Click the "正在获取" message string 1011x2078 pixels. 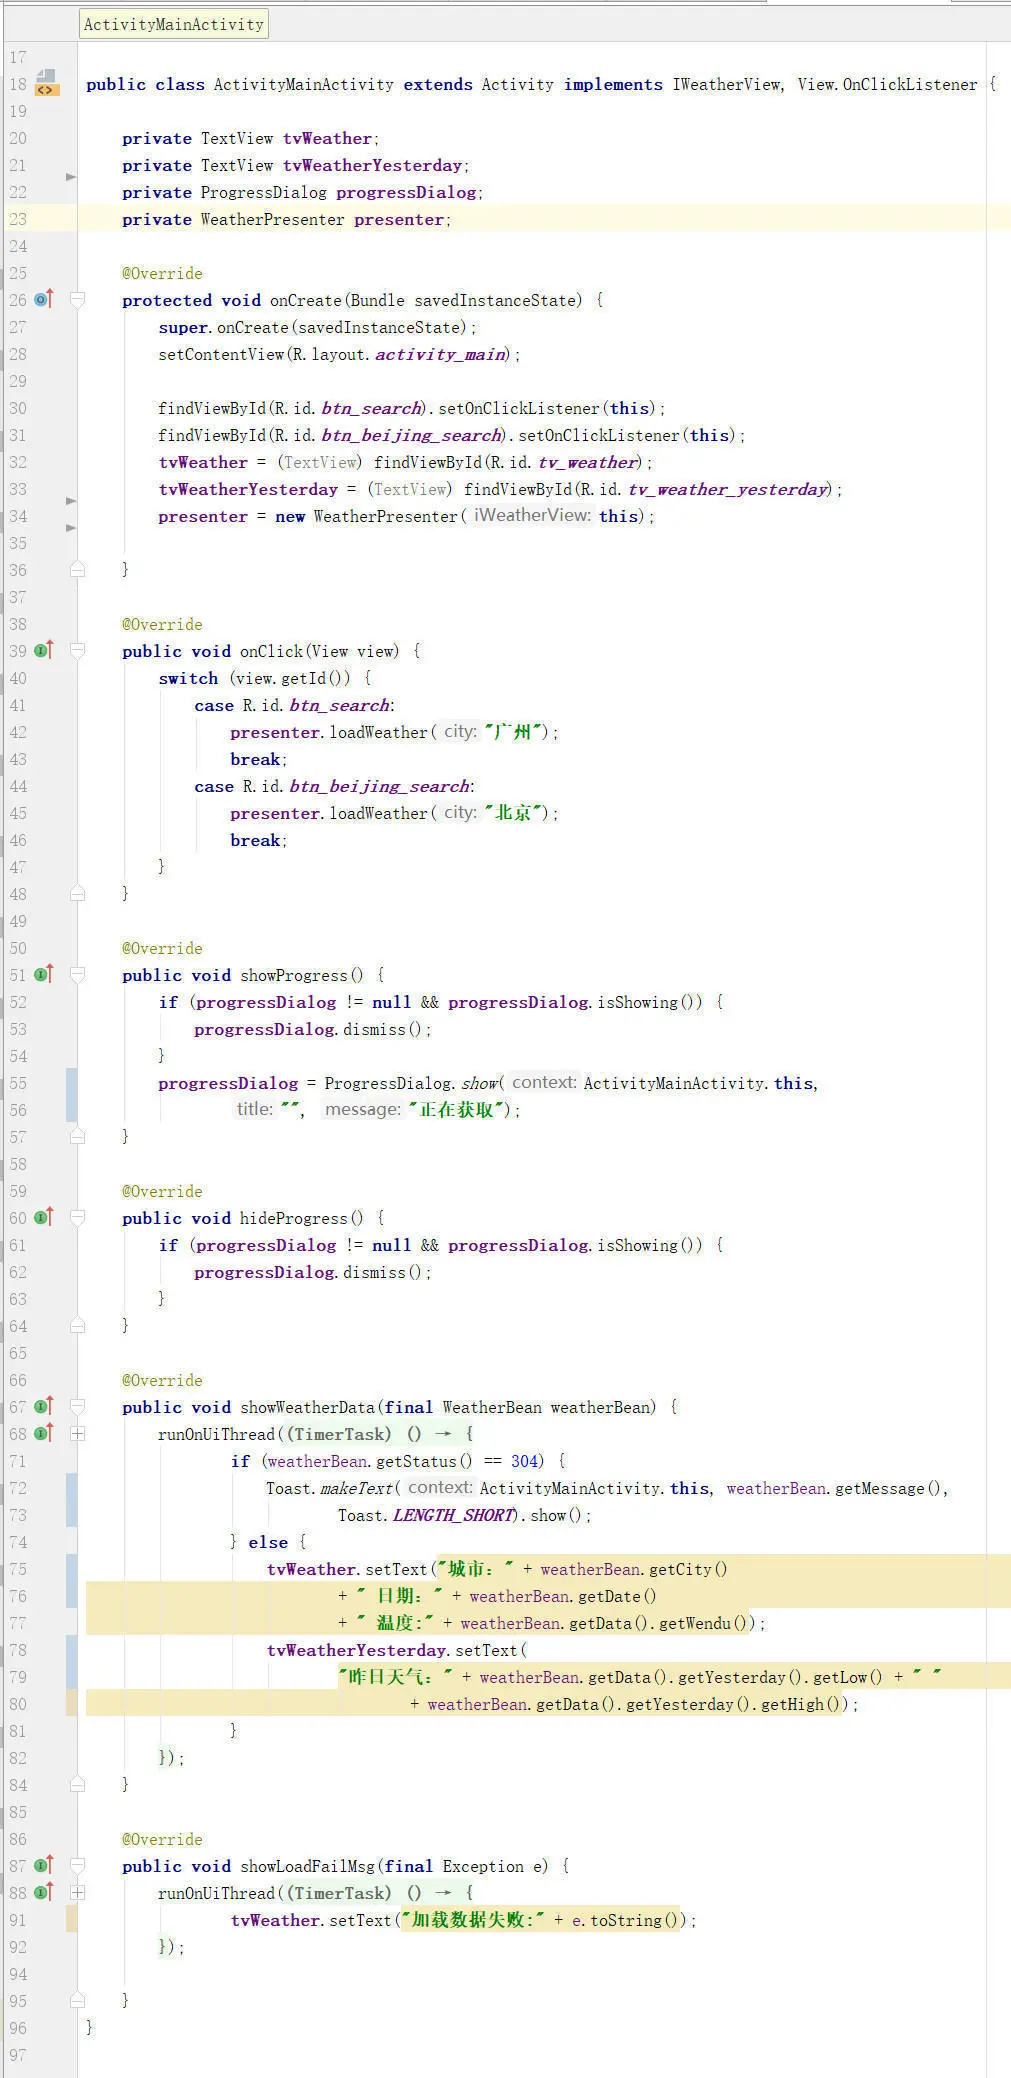tap(458, 1109)
